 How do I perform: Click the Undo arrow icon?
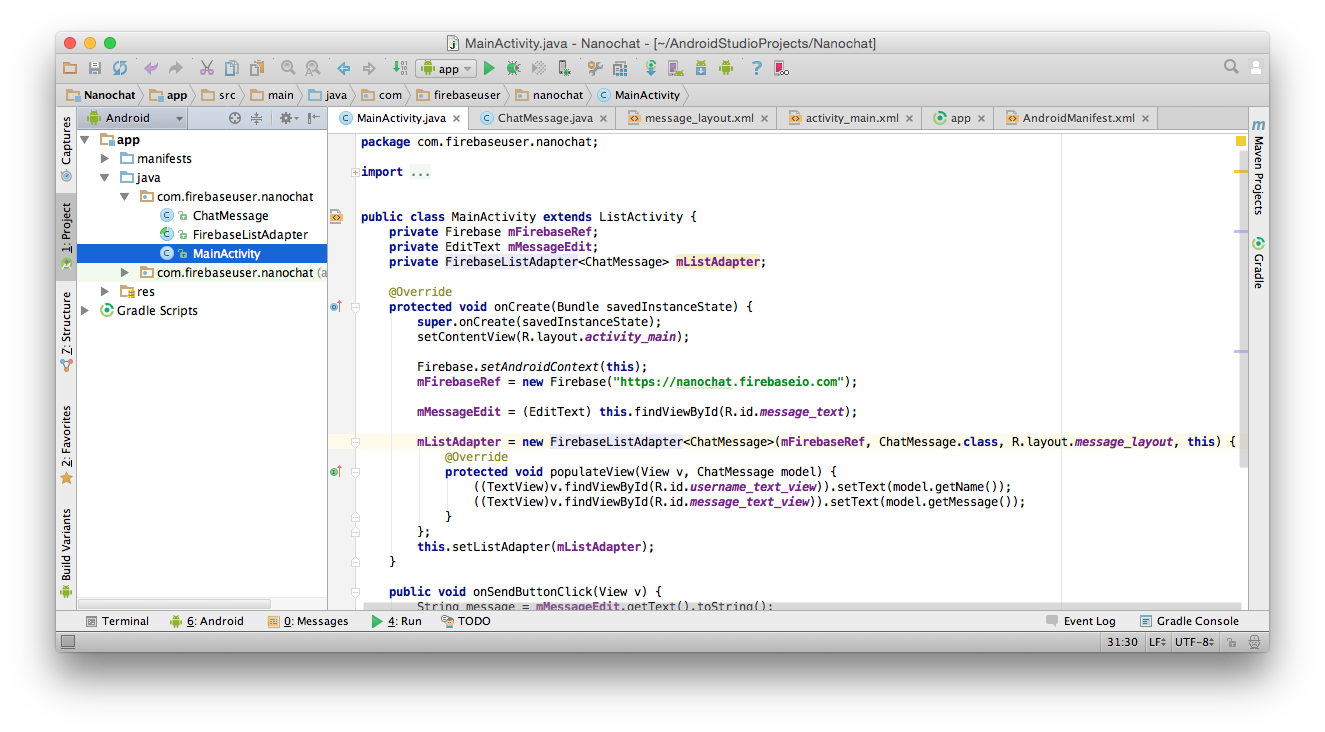point(151,68)
